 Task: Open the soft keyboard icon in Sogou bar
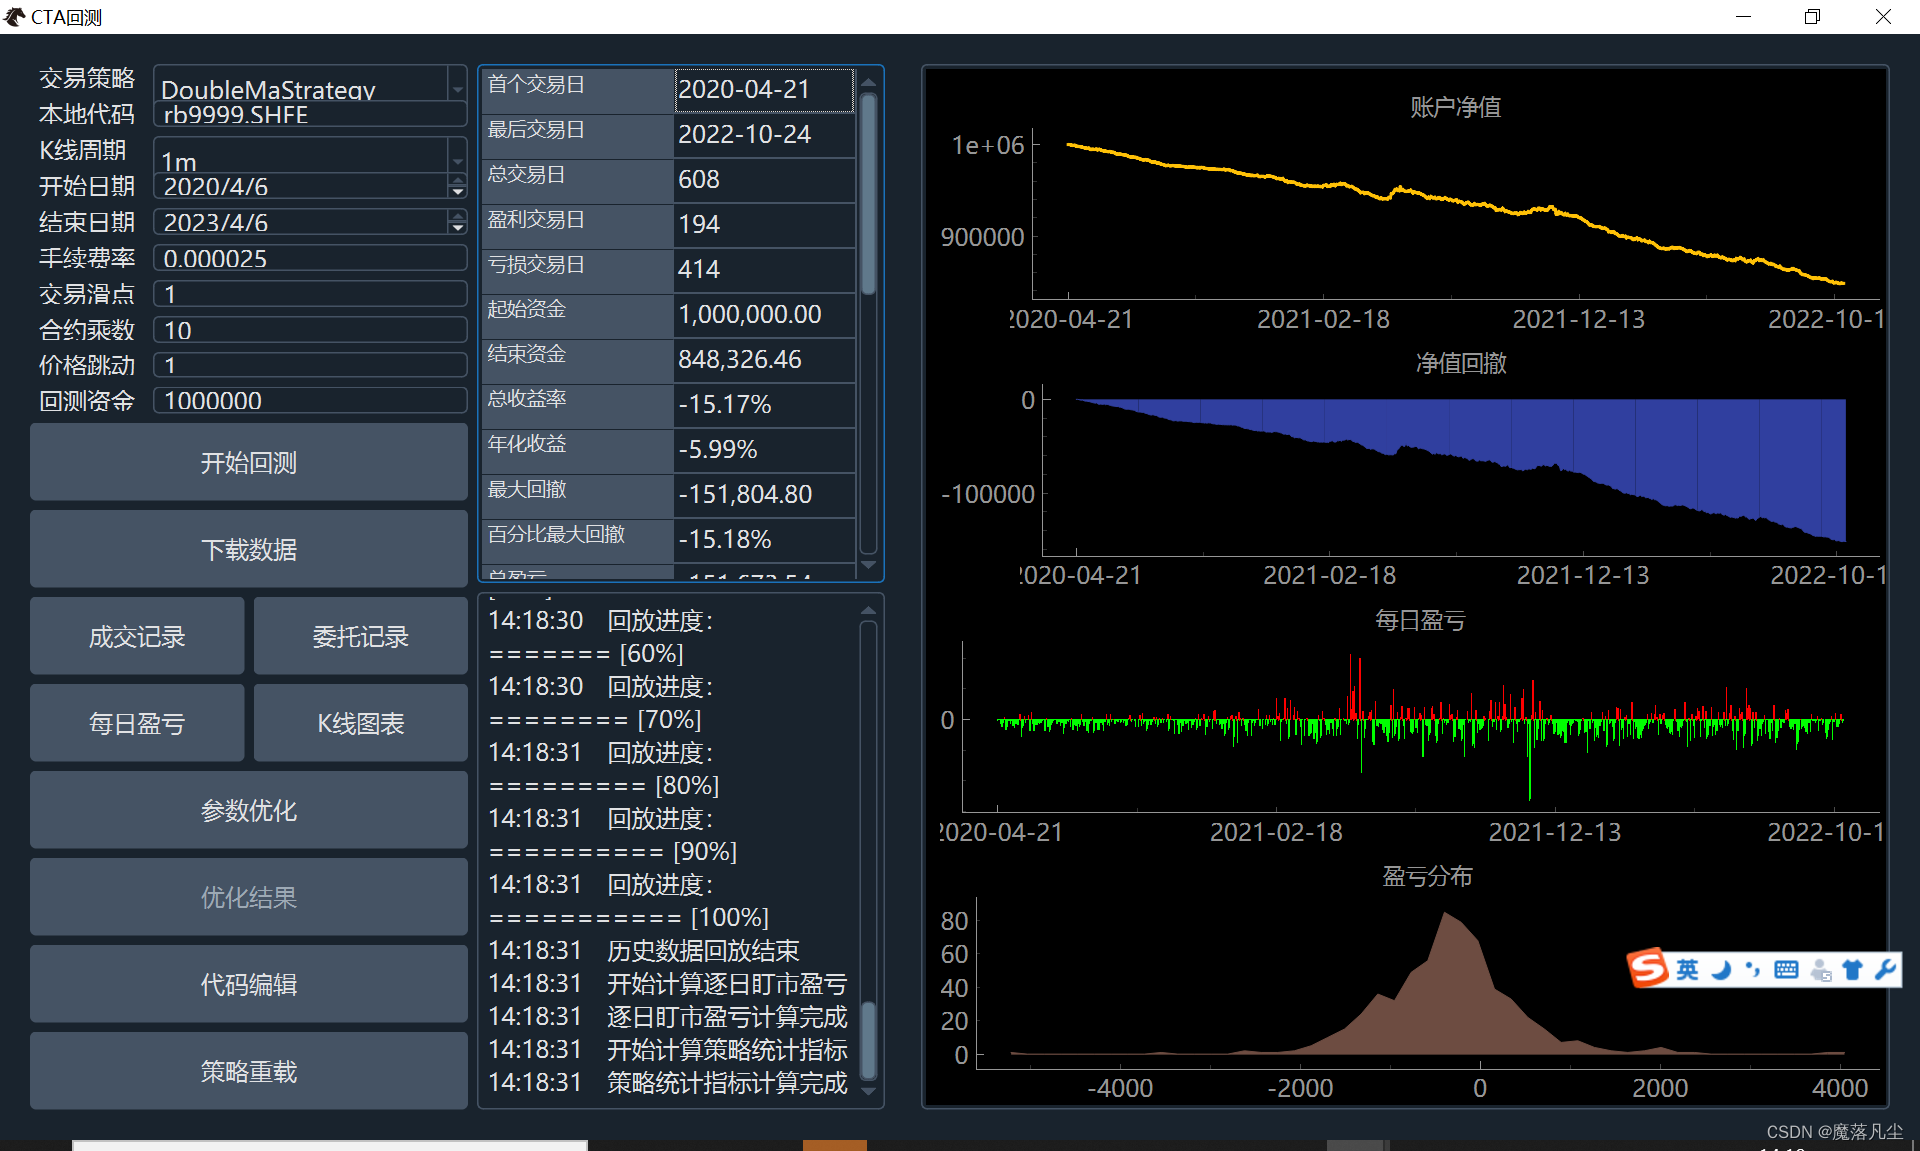pyautogui.click(x=1786, y=970)
